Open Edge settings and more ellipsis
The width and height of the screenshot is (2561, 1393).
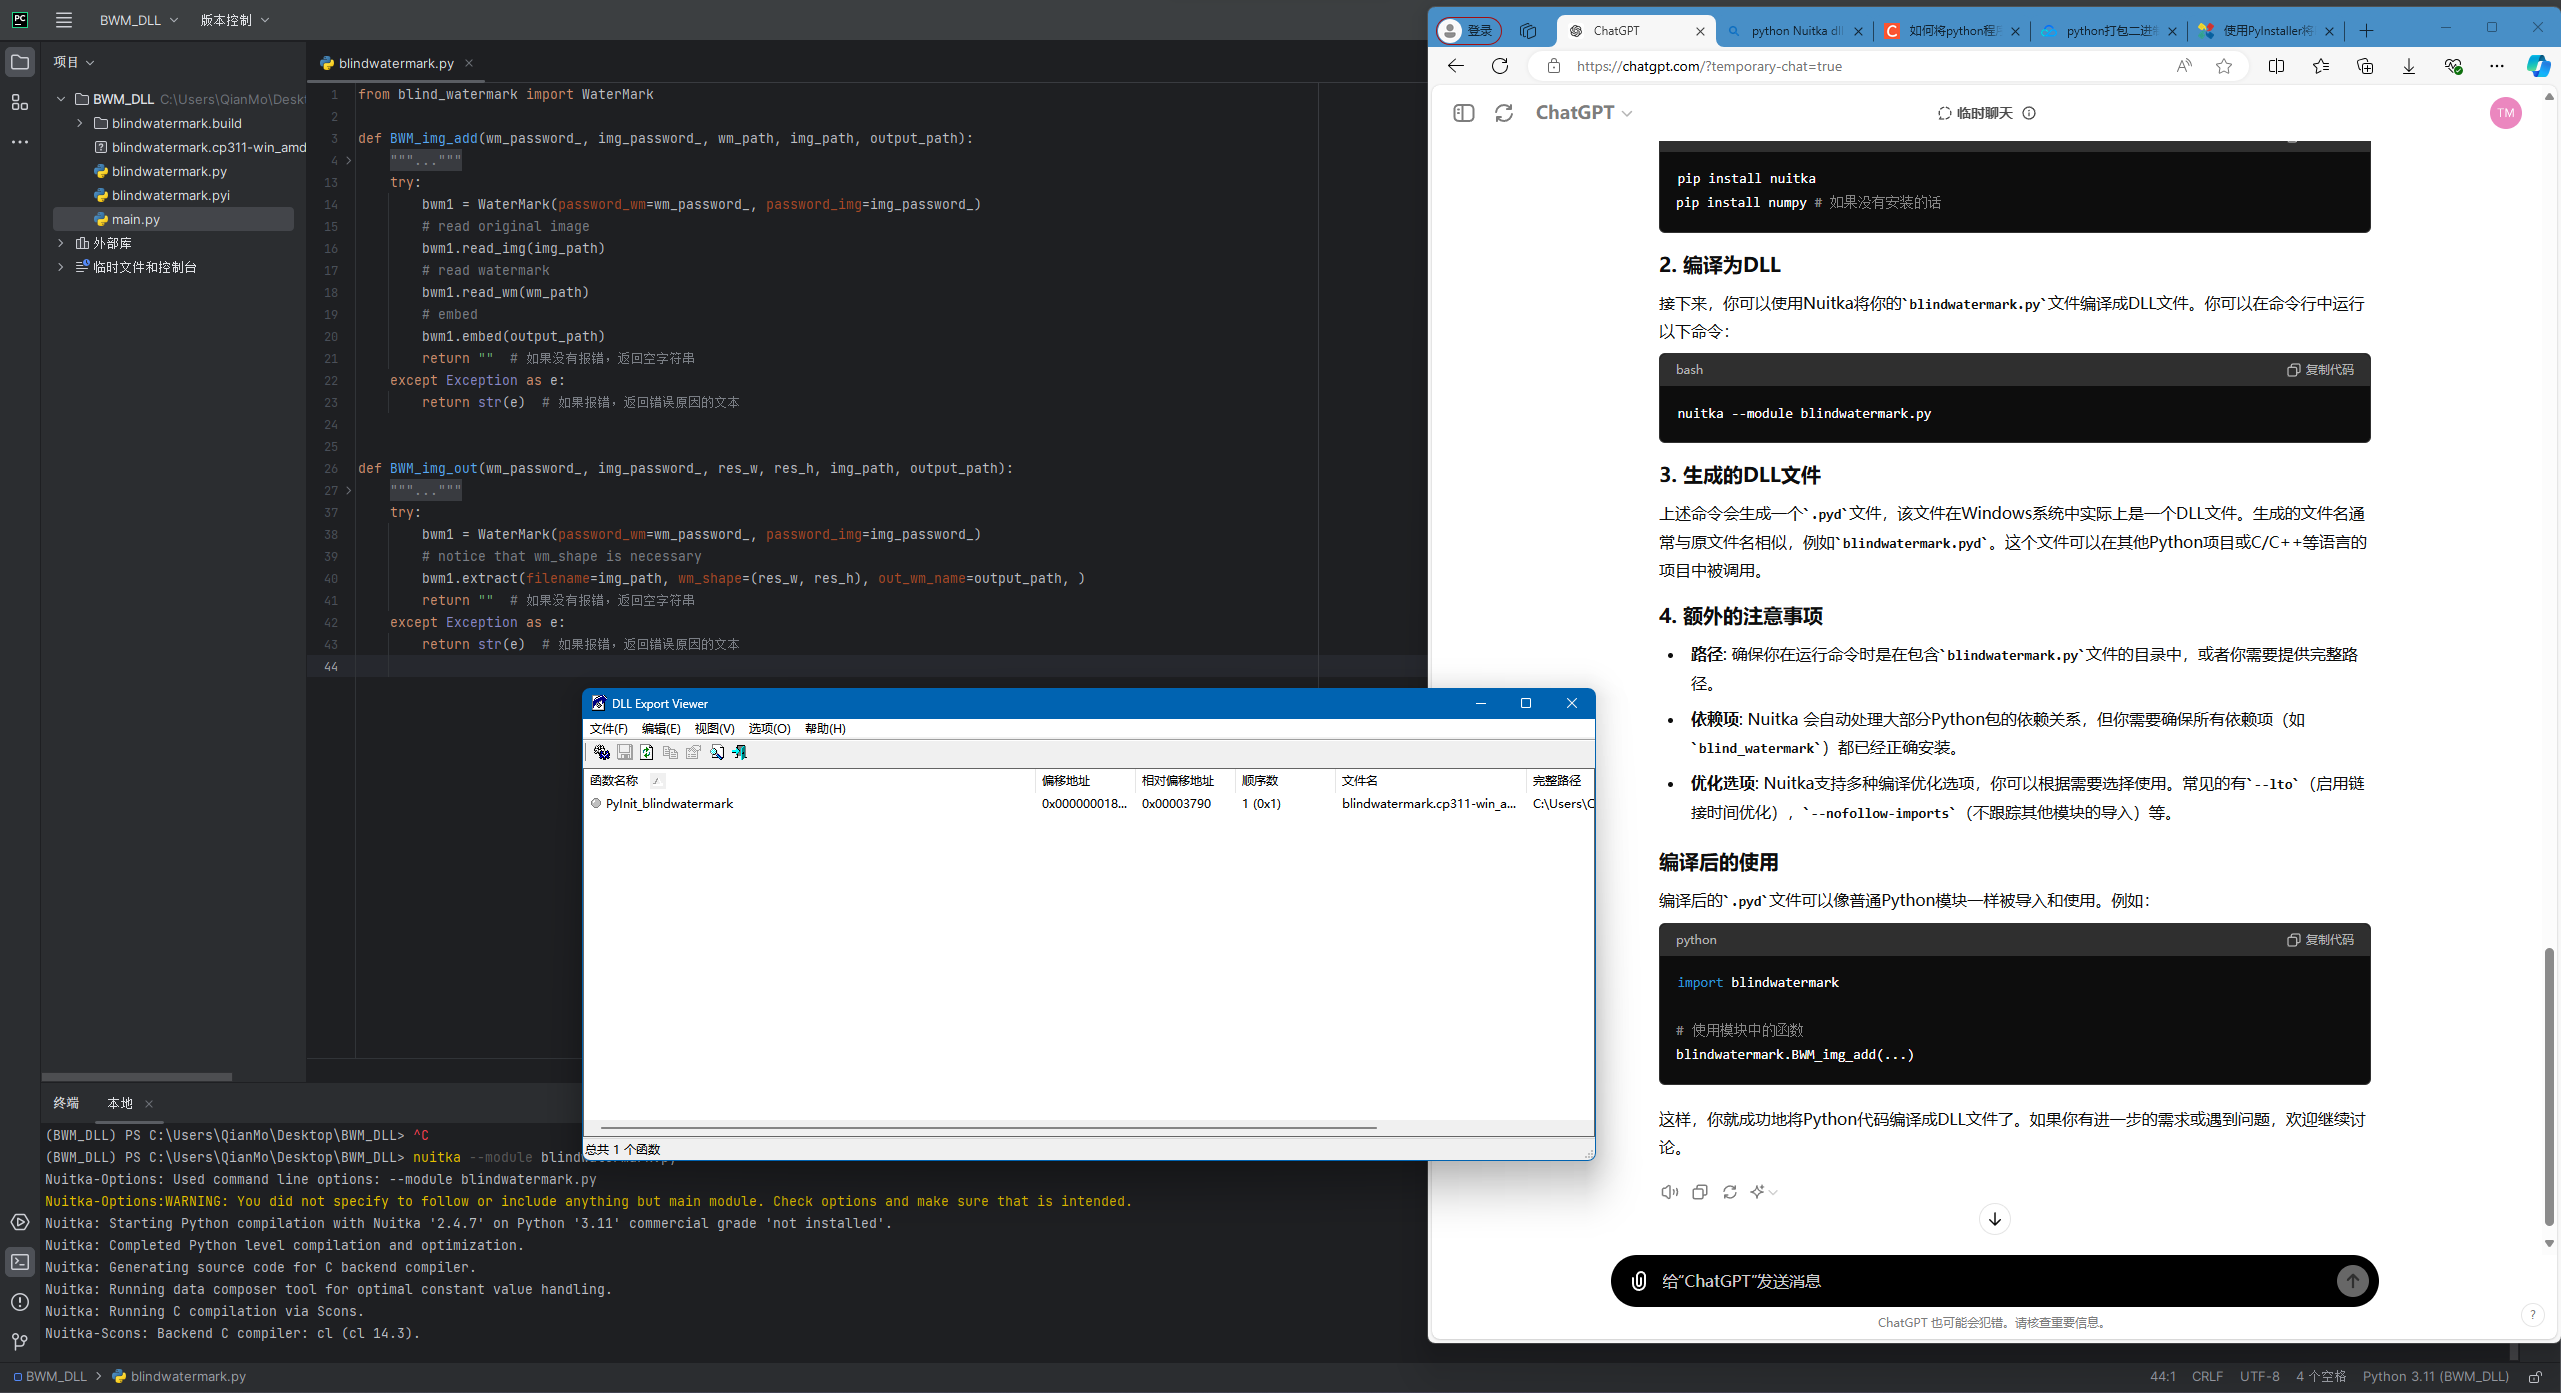(x=2497, y=66)
